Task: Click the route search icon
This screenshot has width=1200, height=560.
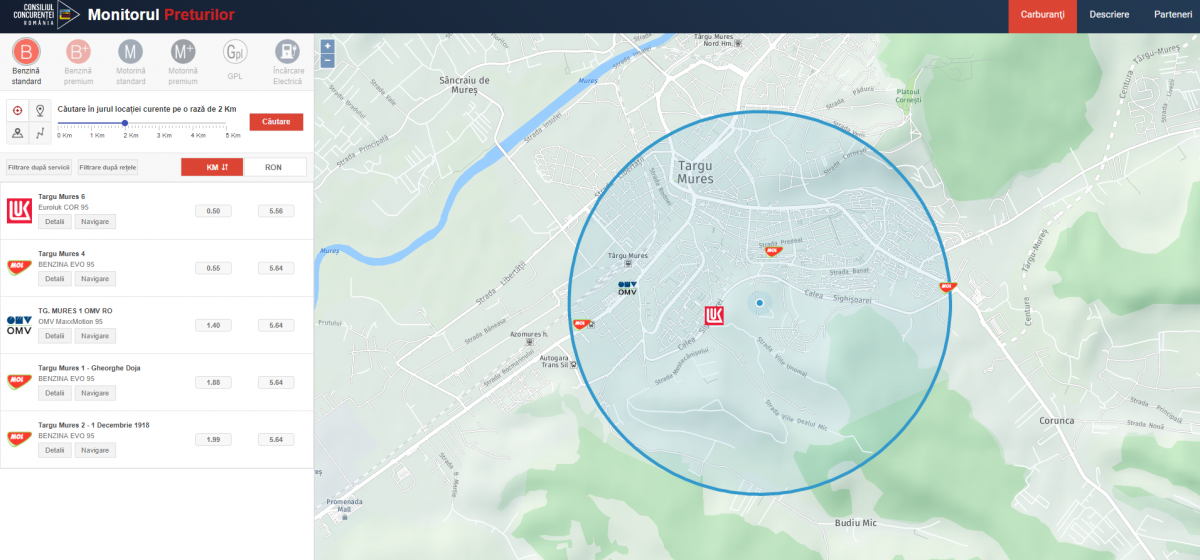Action: click(x=40, y=133)
